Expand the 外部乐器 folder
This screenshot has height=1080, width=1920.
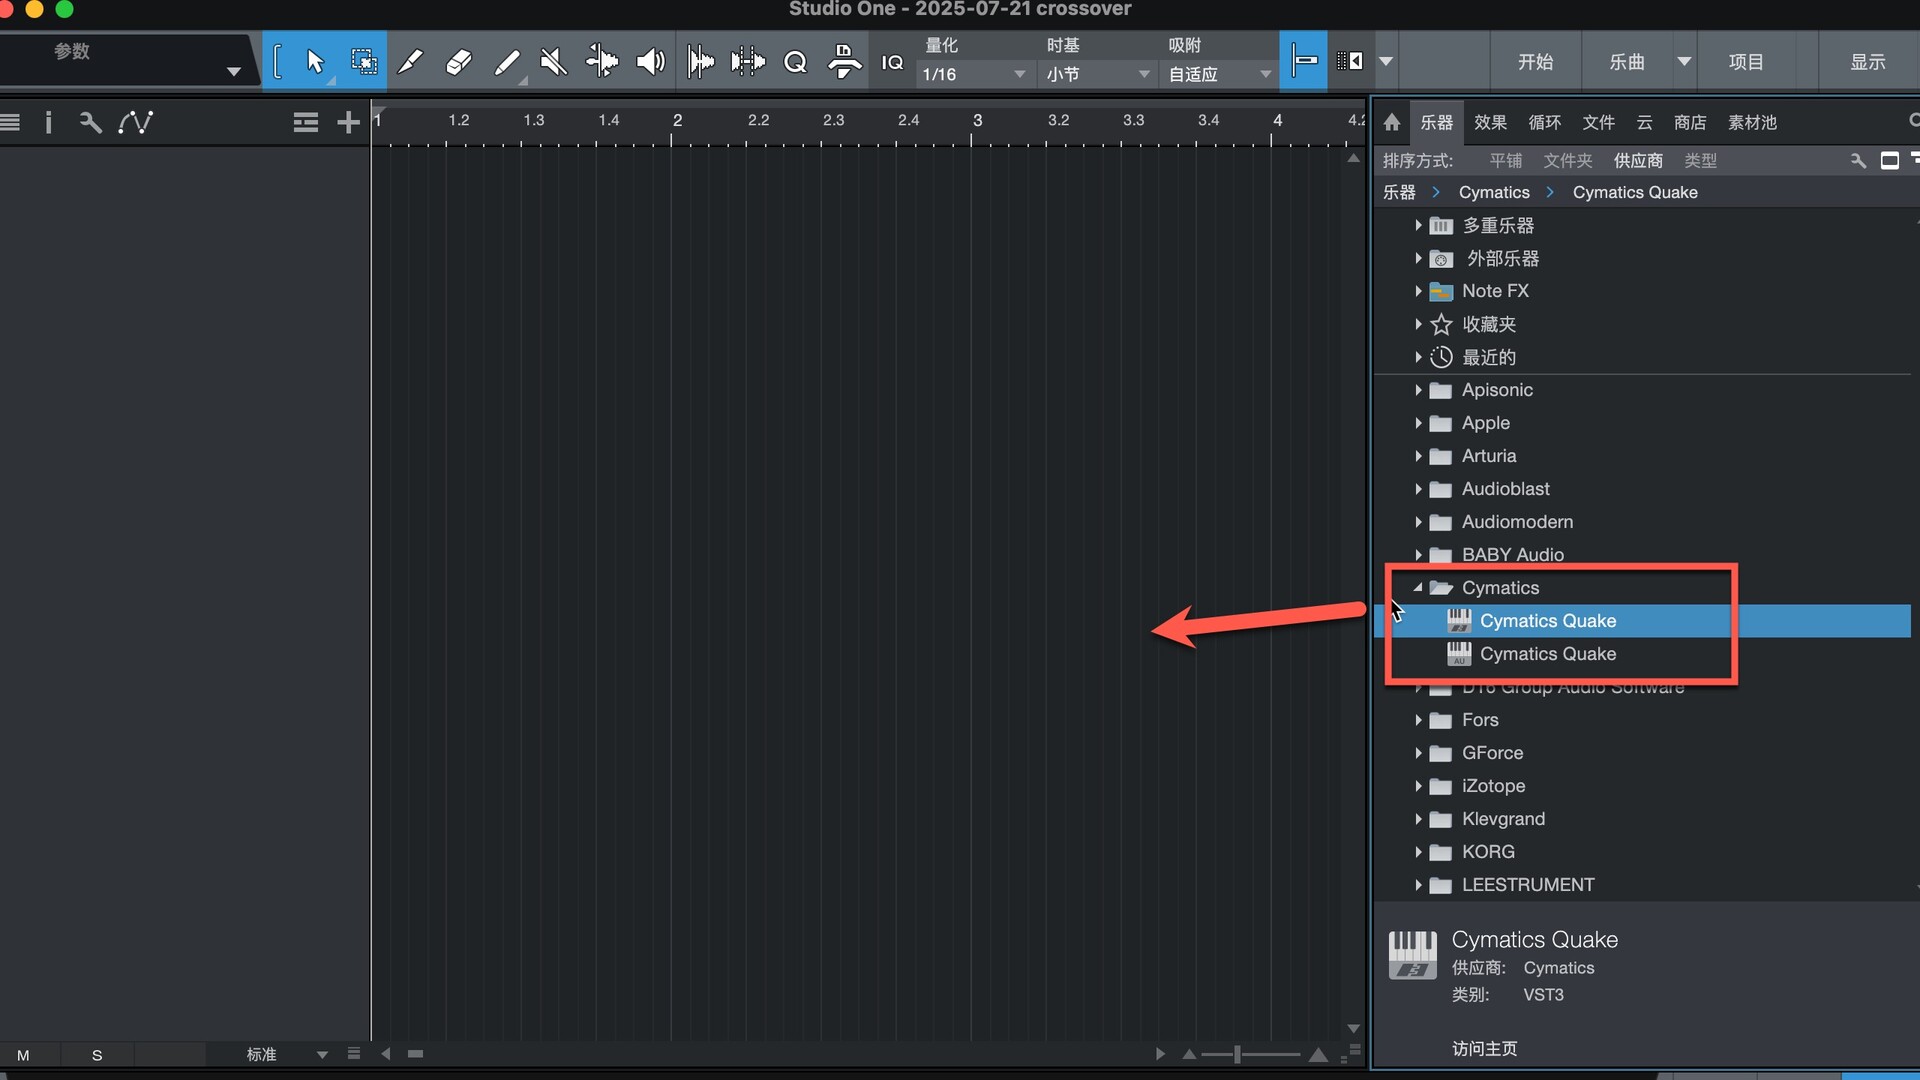pyautogui.click(x=1418, y=258)
